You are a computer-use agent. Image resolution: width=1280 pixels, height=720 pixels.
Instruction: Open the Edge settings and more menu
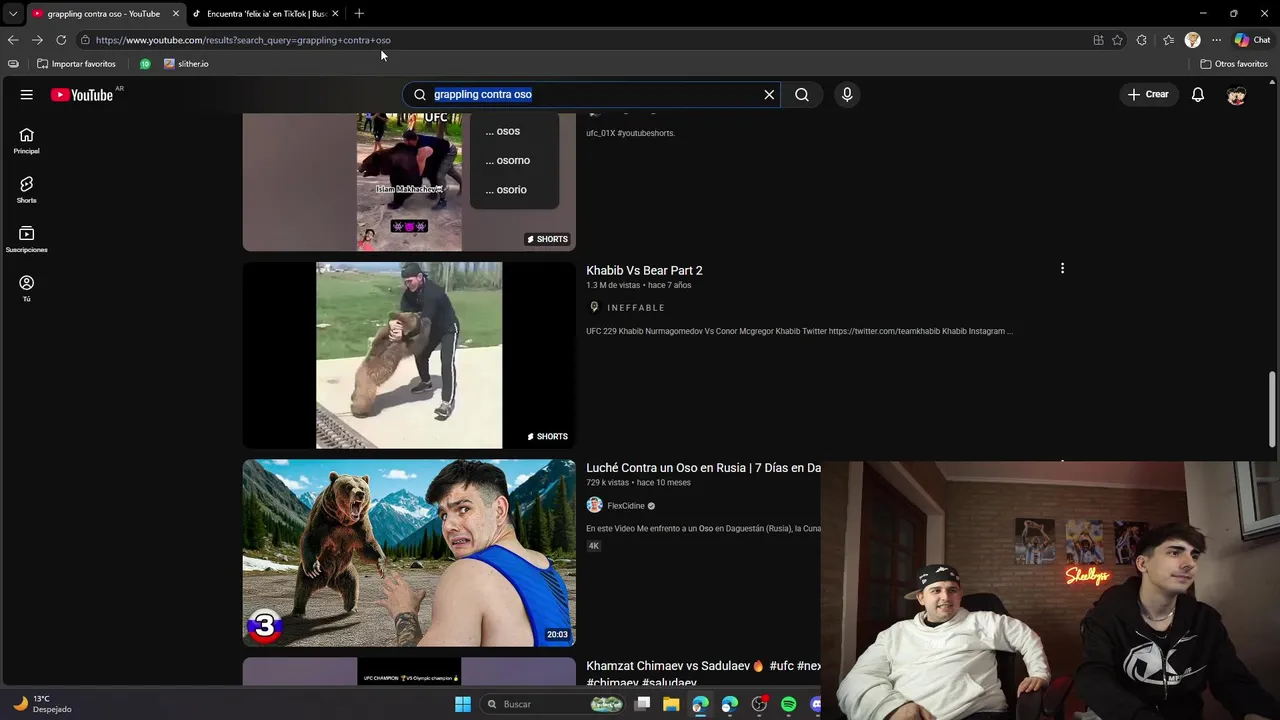pos(1216,40)
